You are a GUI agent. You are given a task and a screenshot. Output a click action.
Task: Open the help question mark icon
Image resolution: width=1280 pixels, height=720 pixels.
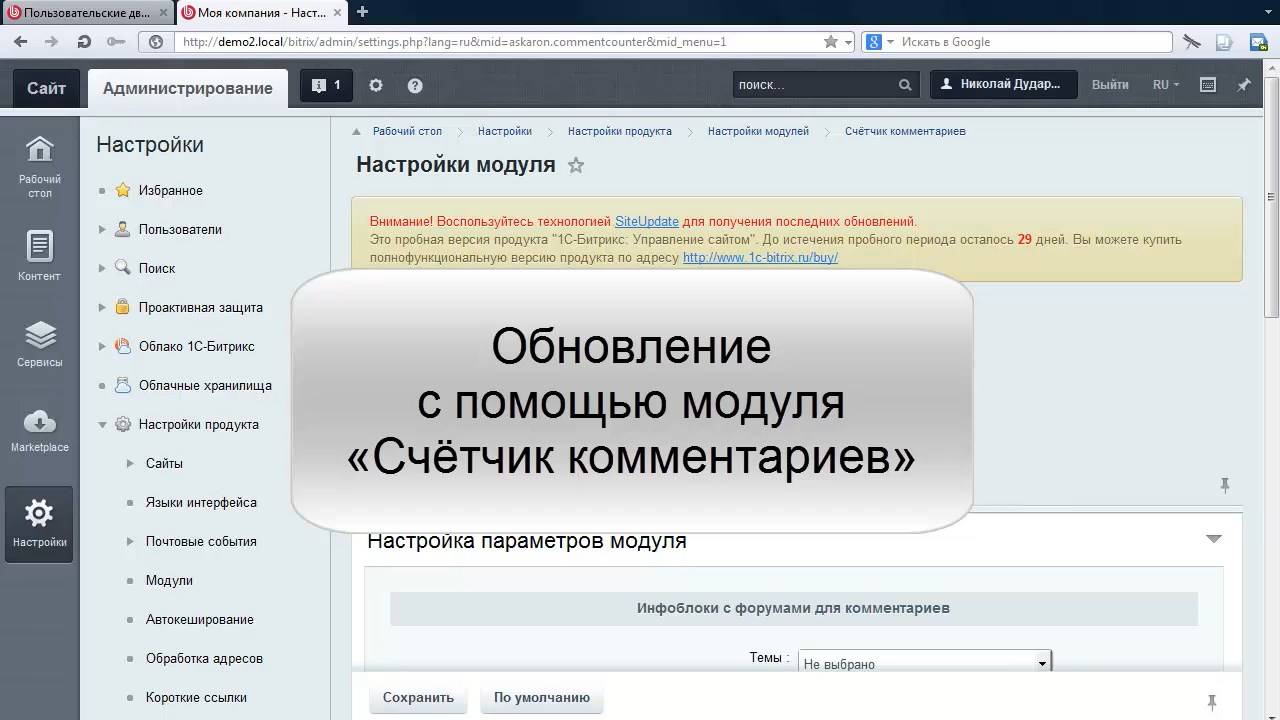pos(415,85)
